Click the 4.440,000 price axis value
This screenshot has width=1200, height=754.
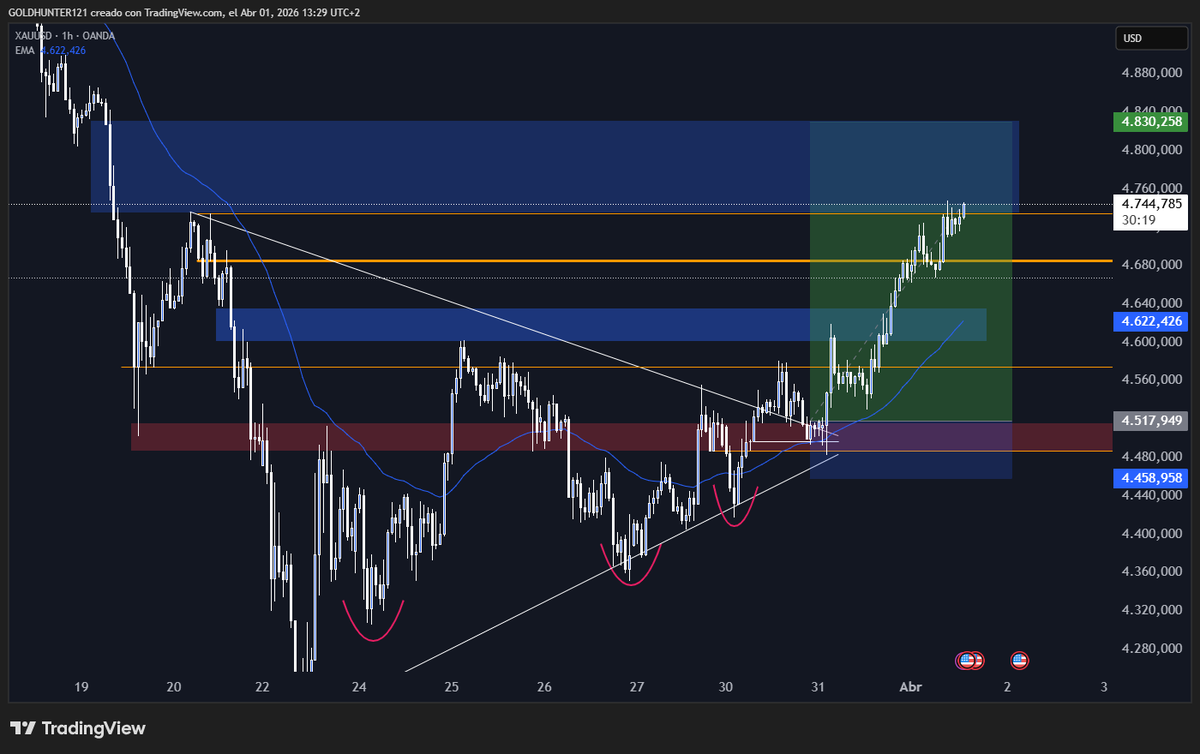(x=1152, y=495)
